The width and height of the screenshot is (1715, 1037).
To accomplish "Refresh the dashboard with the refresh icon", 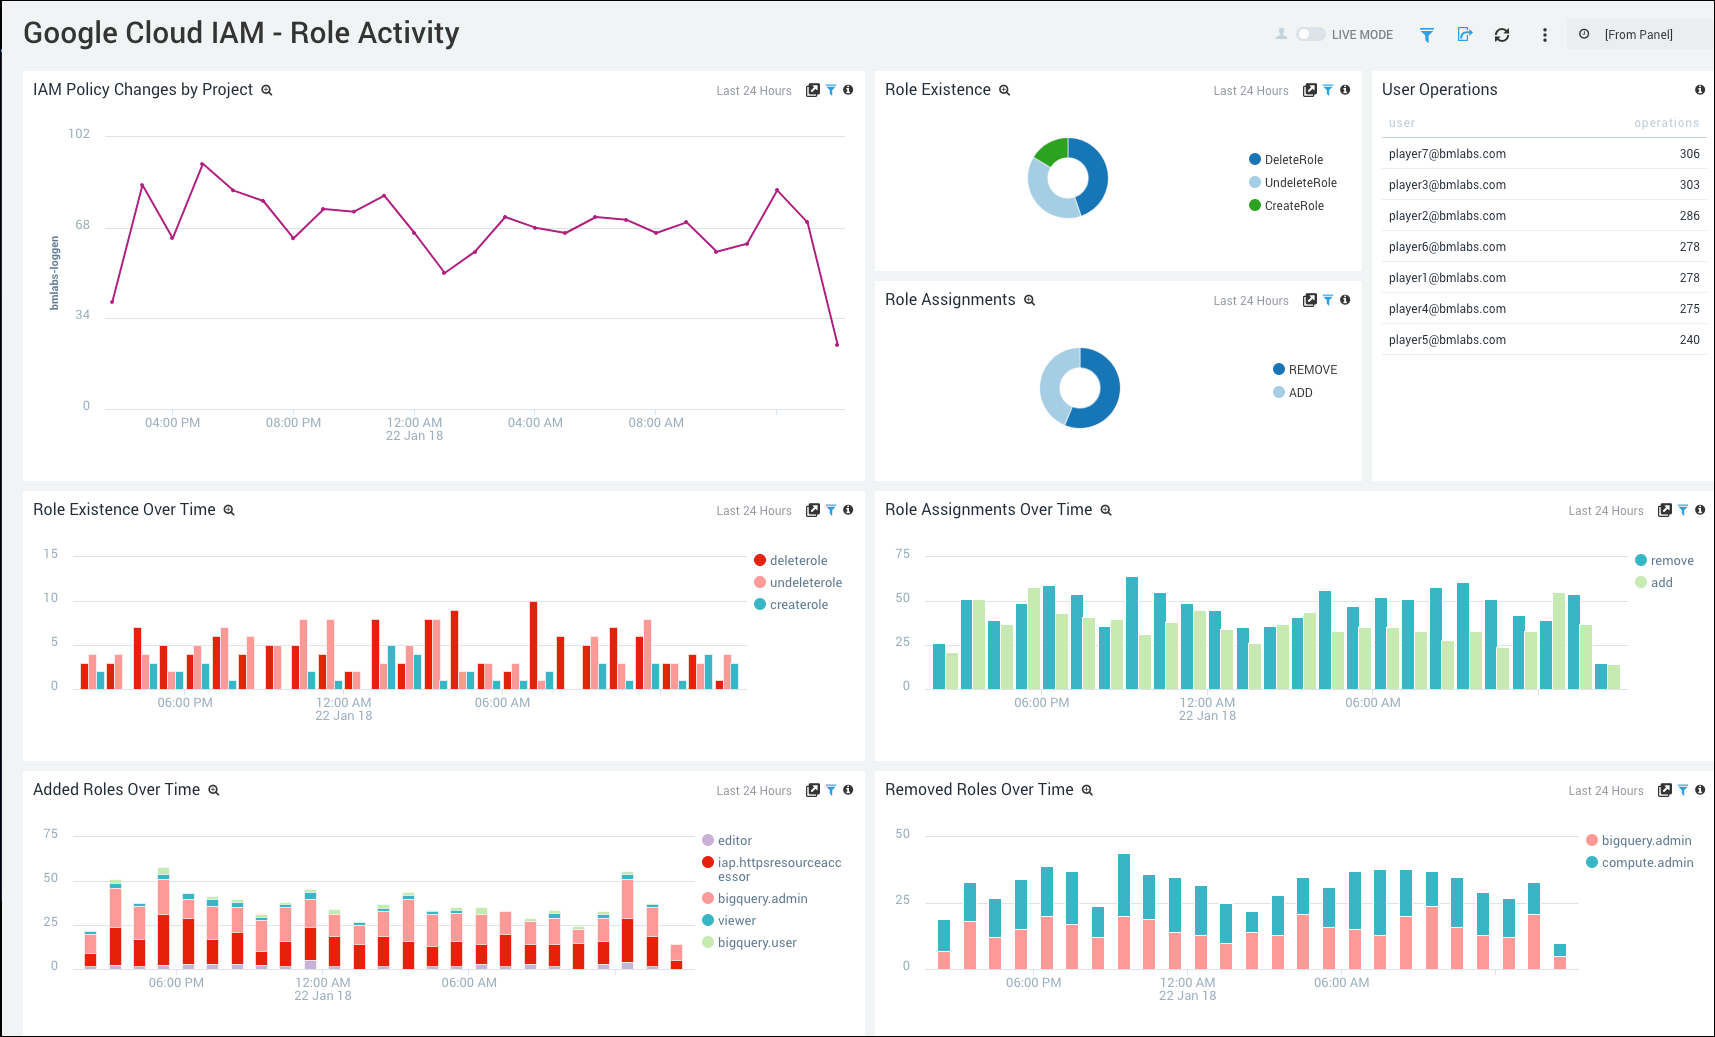I will (1503, 34).
